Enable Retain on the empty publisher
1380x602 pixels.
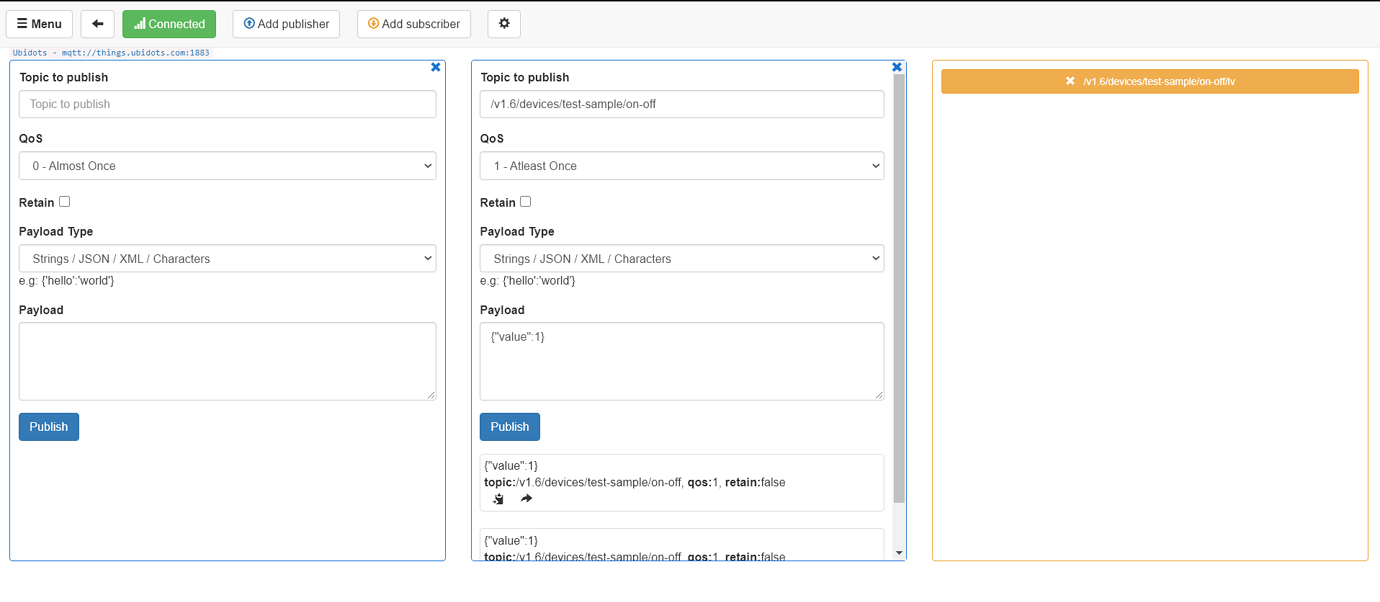point(63,200)
